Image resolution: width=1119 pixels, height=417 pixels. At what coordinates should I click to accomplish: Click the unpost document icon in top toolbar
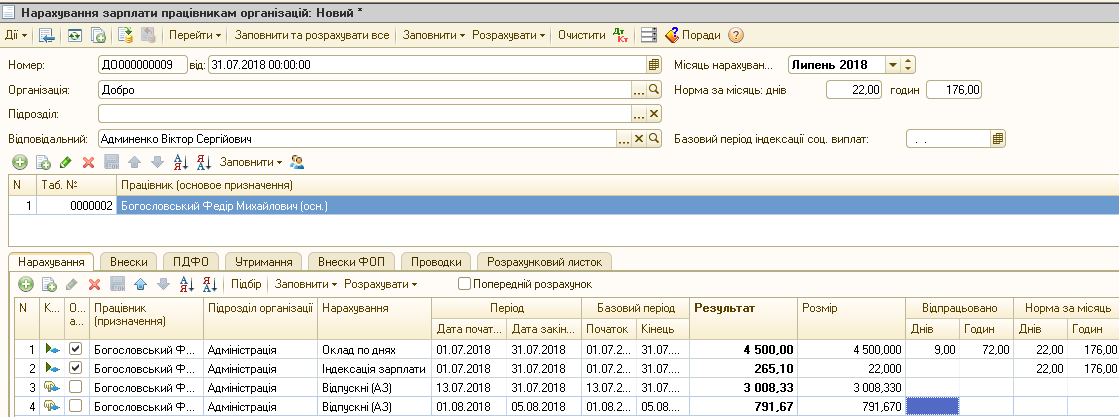pyautogui.click(x=148, y=35)
